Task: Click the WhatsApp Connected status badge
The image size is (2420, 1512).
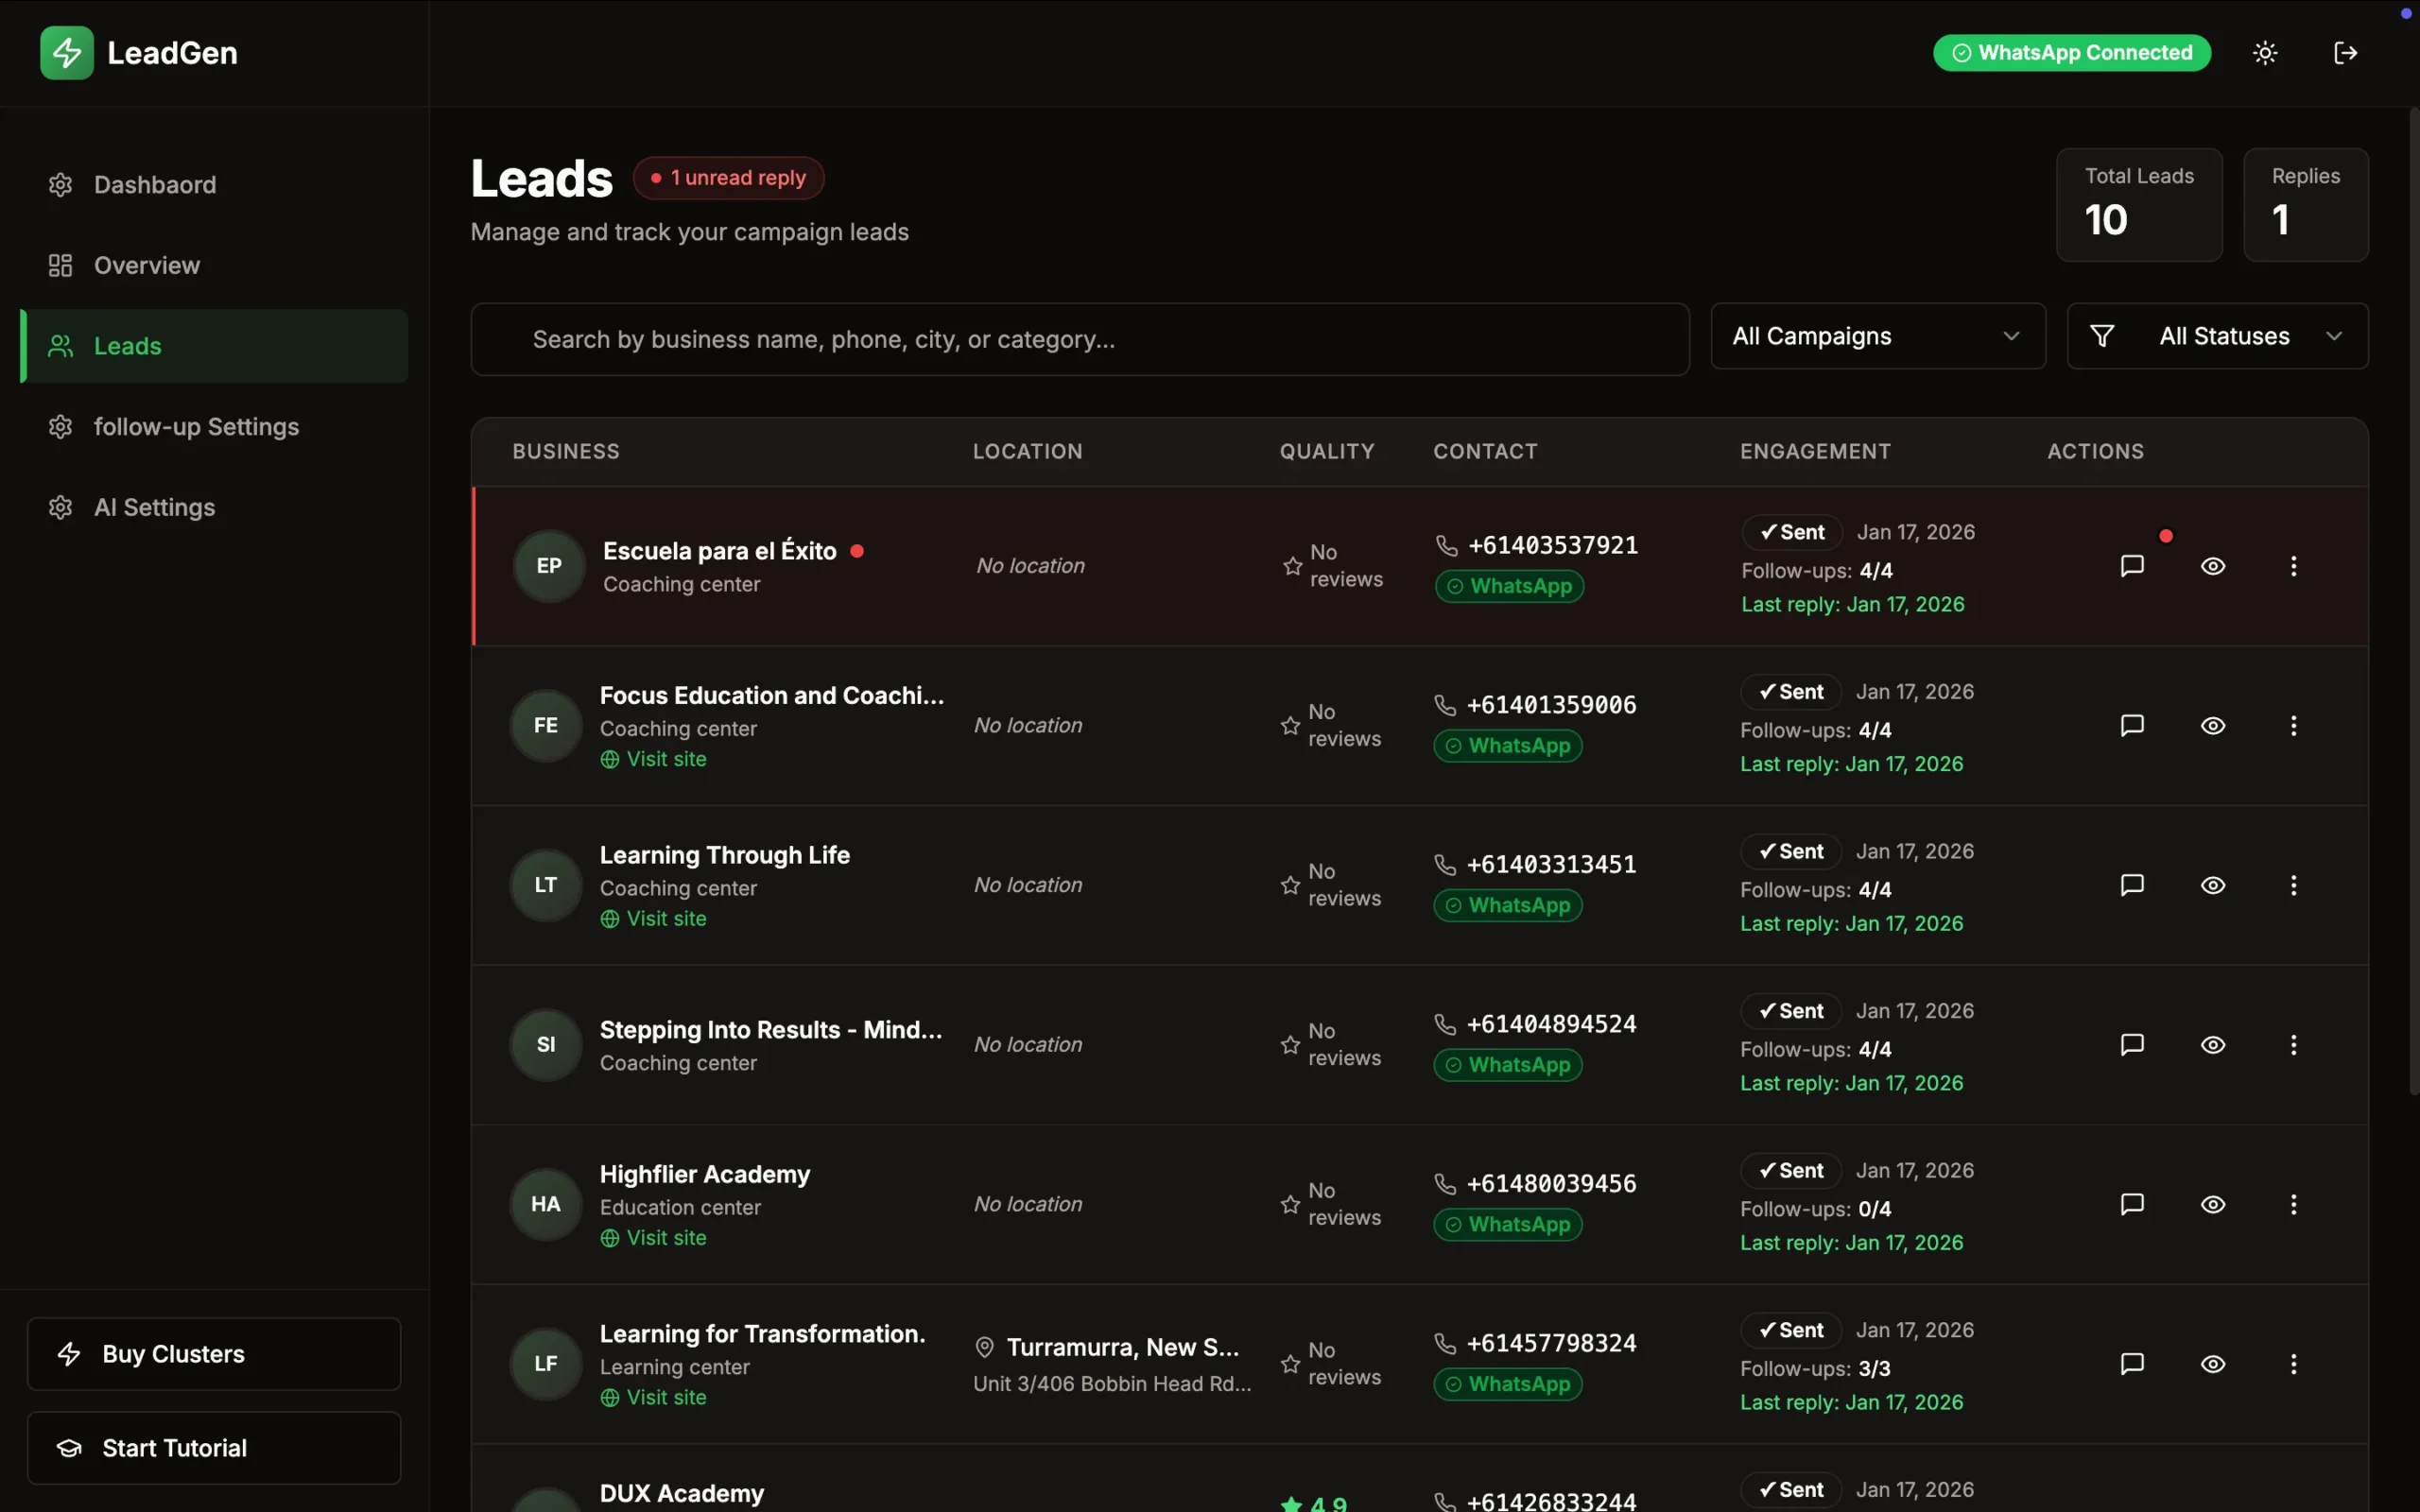Action: pyautogui.click(x=2071, y=53)
